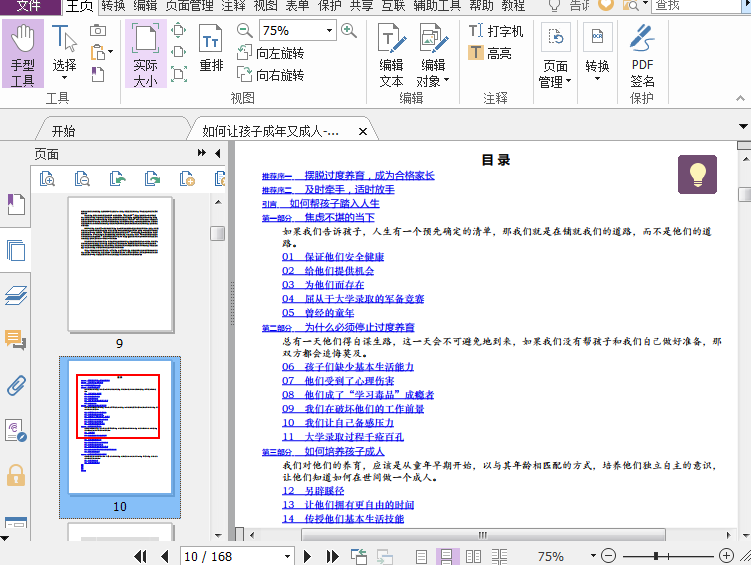The height and width of the screenshot is (565, 751).
Task: Rotate view right (向右旋转)
Action: click(271, 75)
